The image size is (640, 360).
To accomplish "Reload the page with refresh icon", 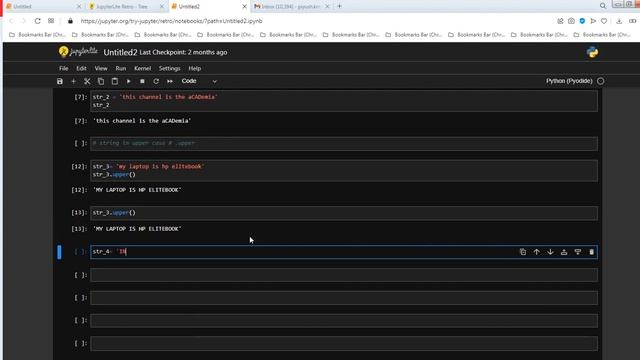I will coord(38,21).
